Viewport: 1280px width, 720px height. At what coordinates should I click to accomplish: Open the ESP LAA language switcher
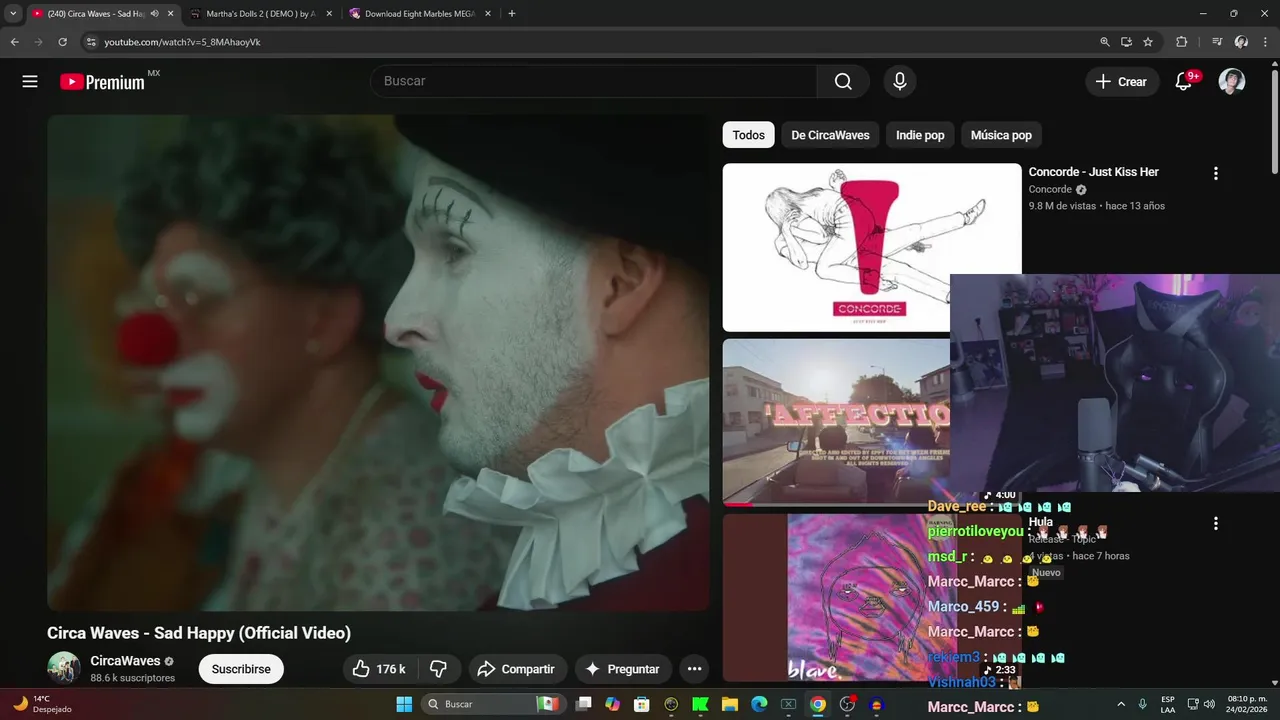tap(1168, 704)
